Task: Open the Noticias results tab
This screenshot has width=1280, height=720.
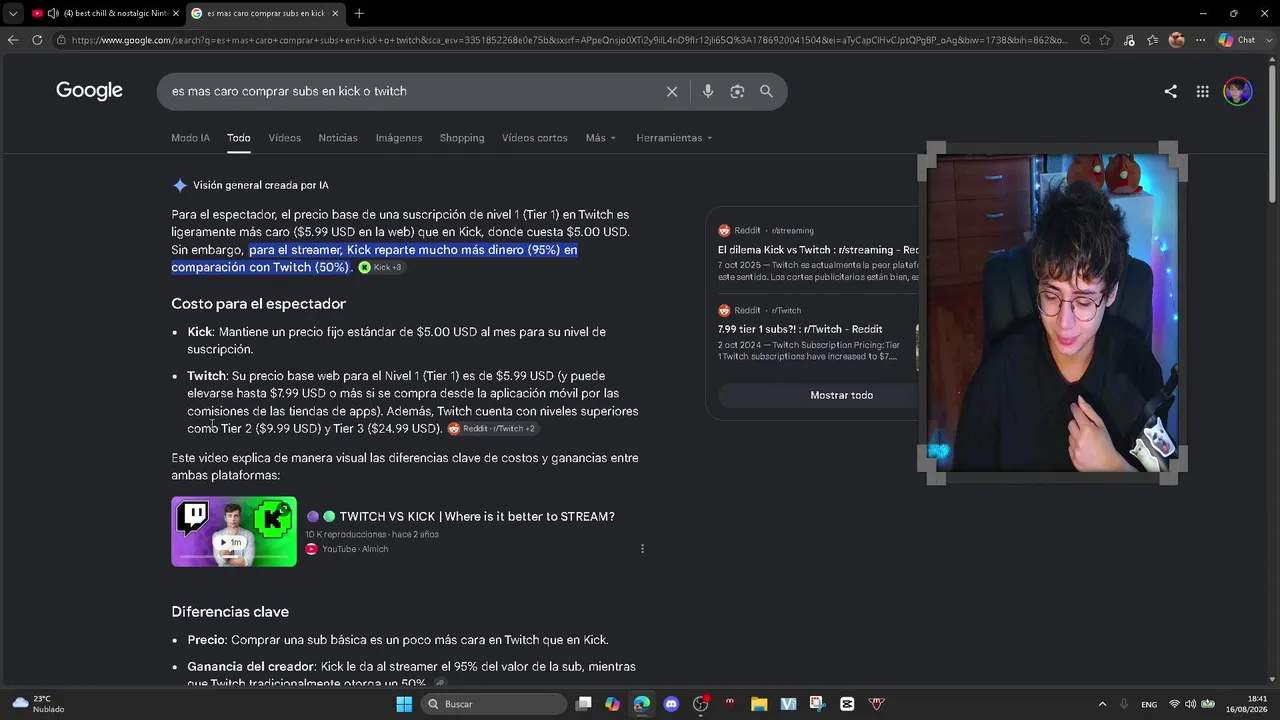Action: click(338, 138)
